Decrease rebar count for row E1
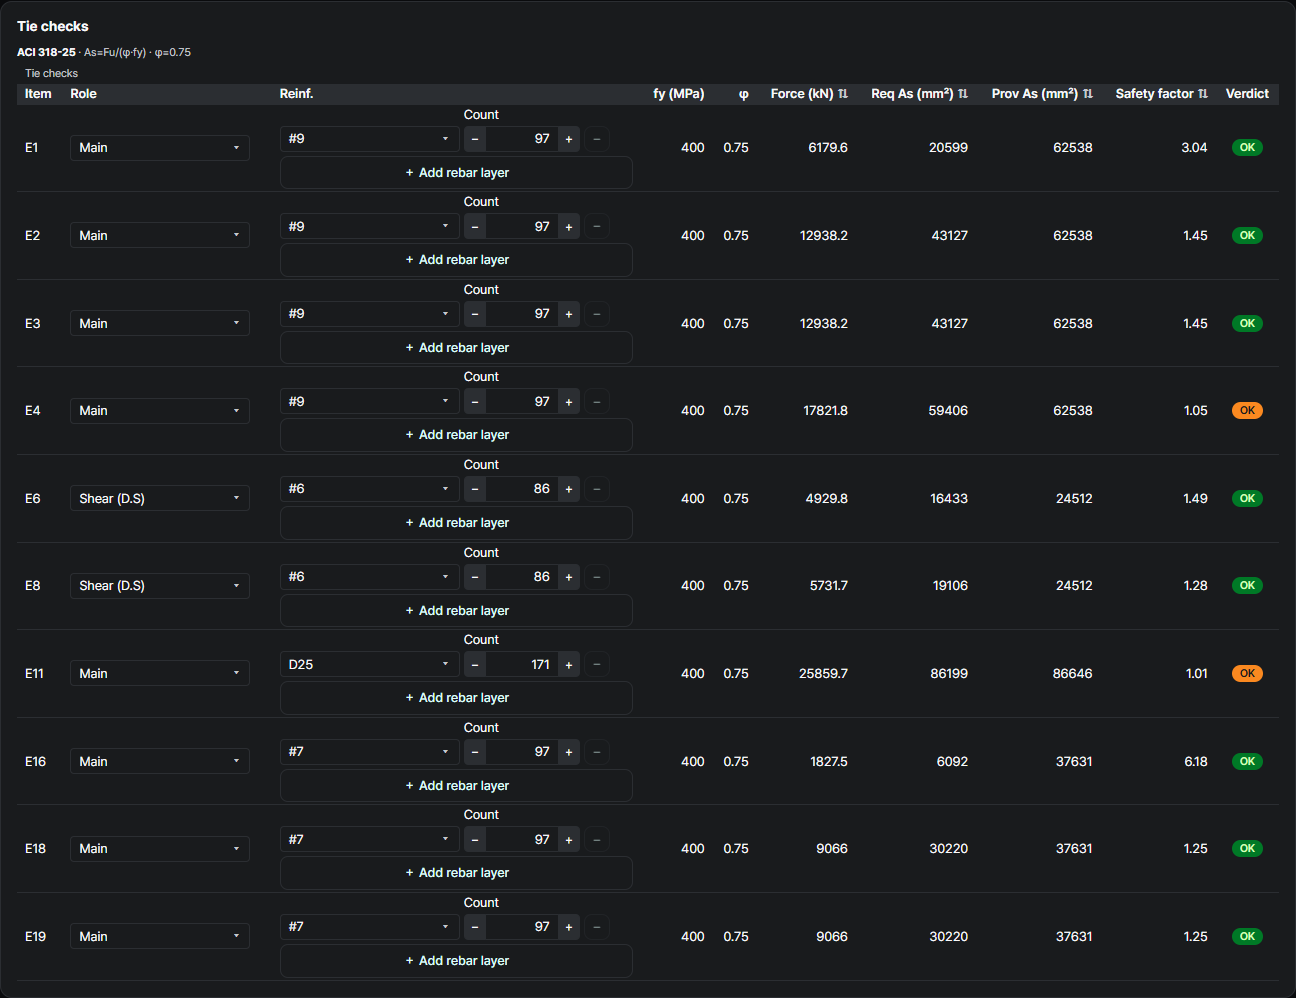Viewport: 1296px width, 998px height. pyautogui.click(x=475, y=139)
